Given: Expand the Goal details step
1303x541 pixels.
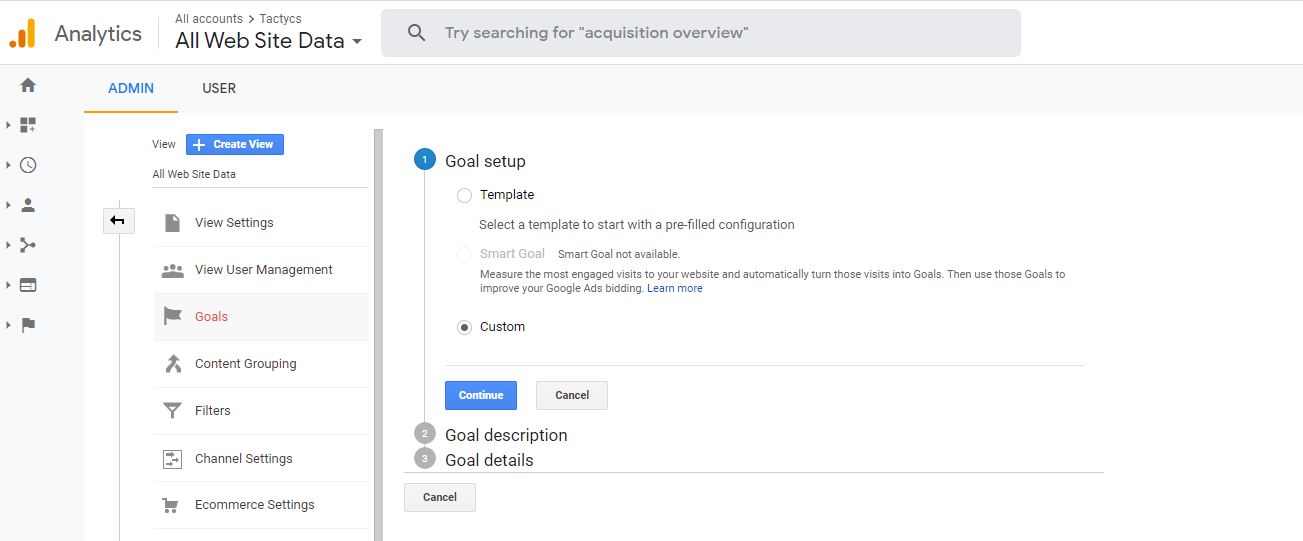Looking at the screenshot, I should click(489, 460).
